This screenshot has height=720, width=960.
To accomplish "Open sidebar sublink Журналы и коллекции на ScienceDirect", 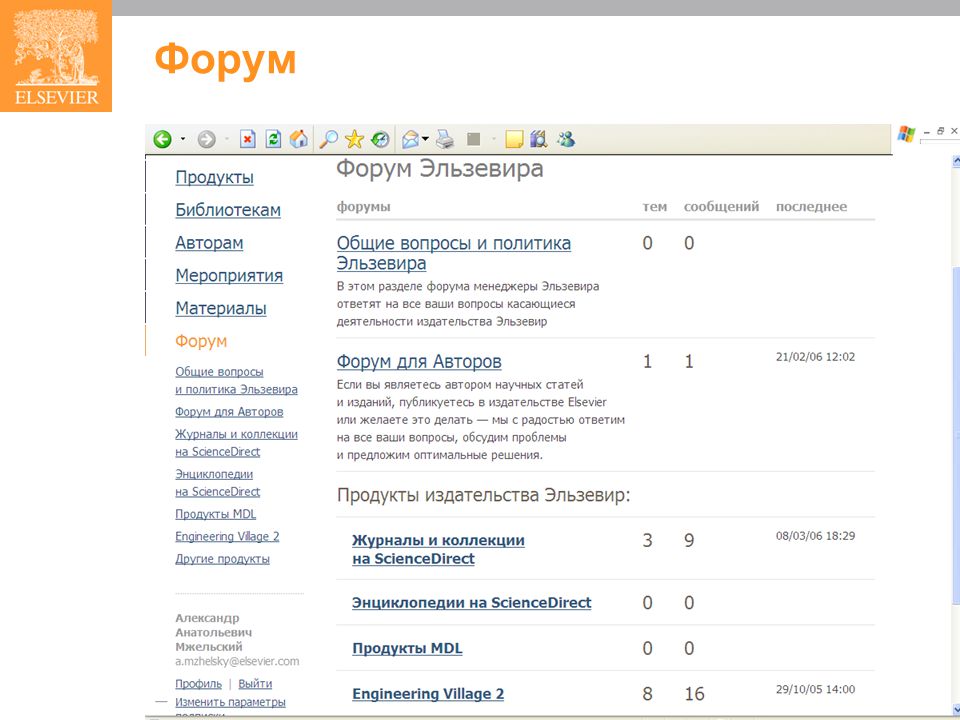I will (x=236, y=443).
